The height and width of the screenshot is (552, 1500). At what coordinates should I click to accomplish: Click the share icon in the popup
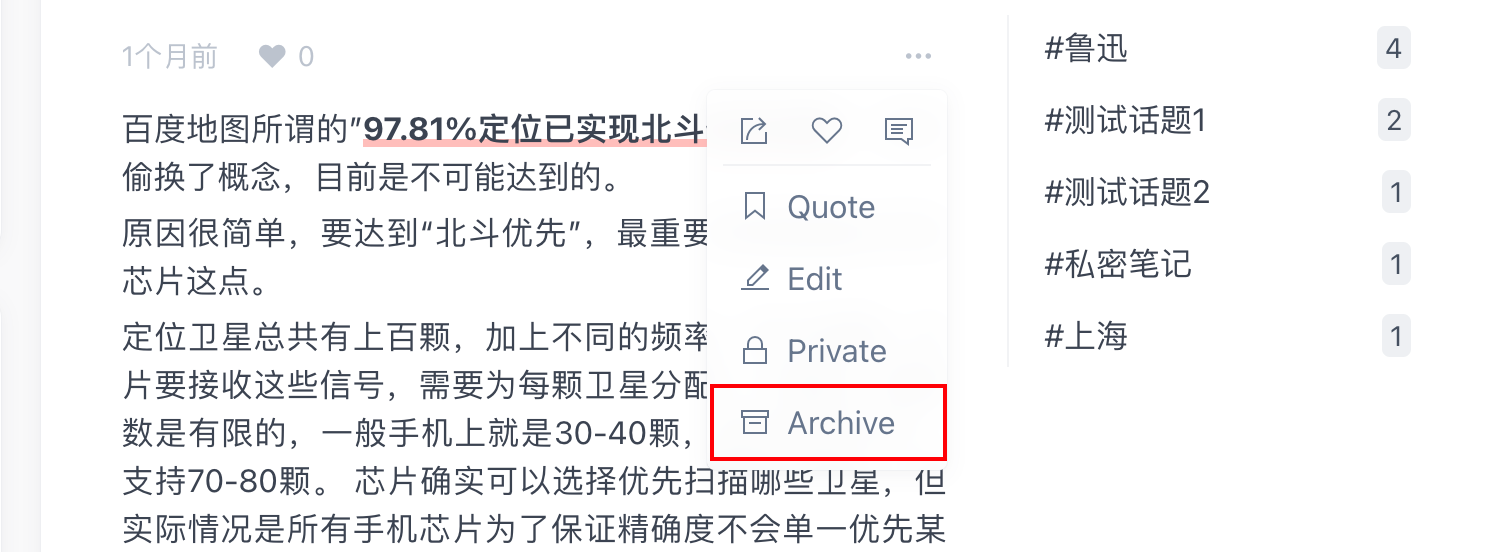coord(753,130)
